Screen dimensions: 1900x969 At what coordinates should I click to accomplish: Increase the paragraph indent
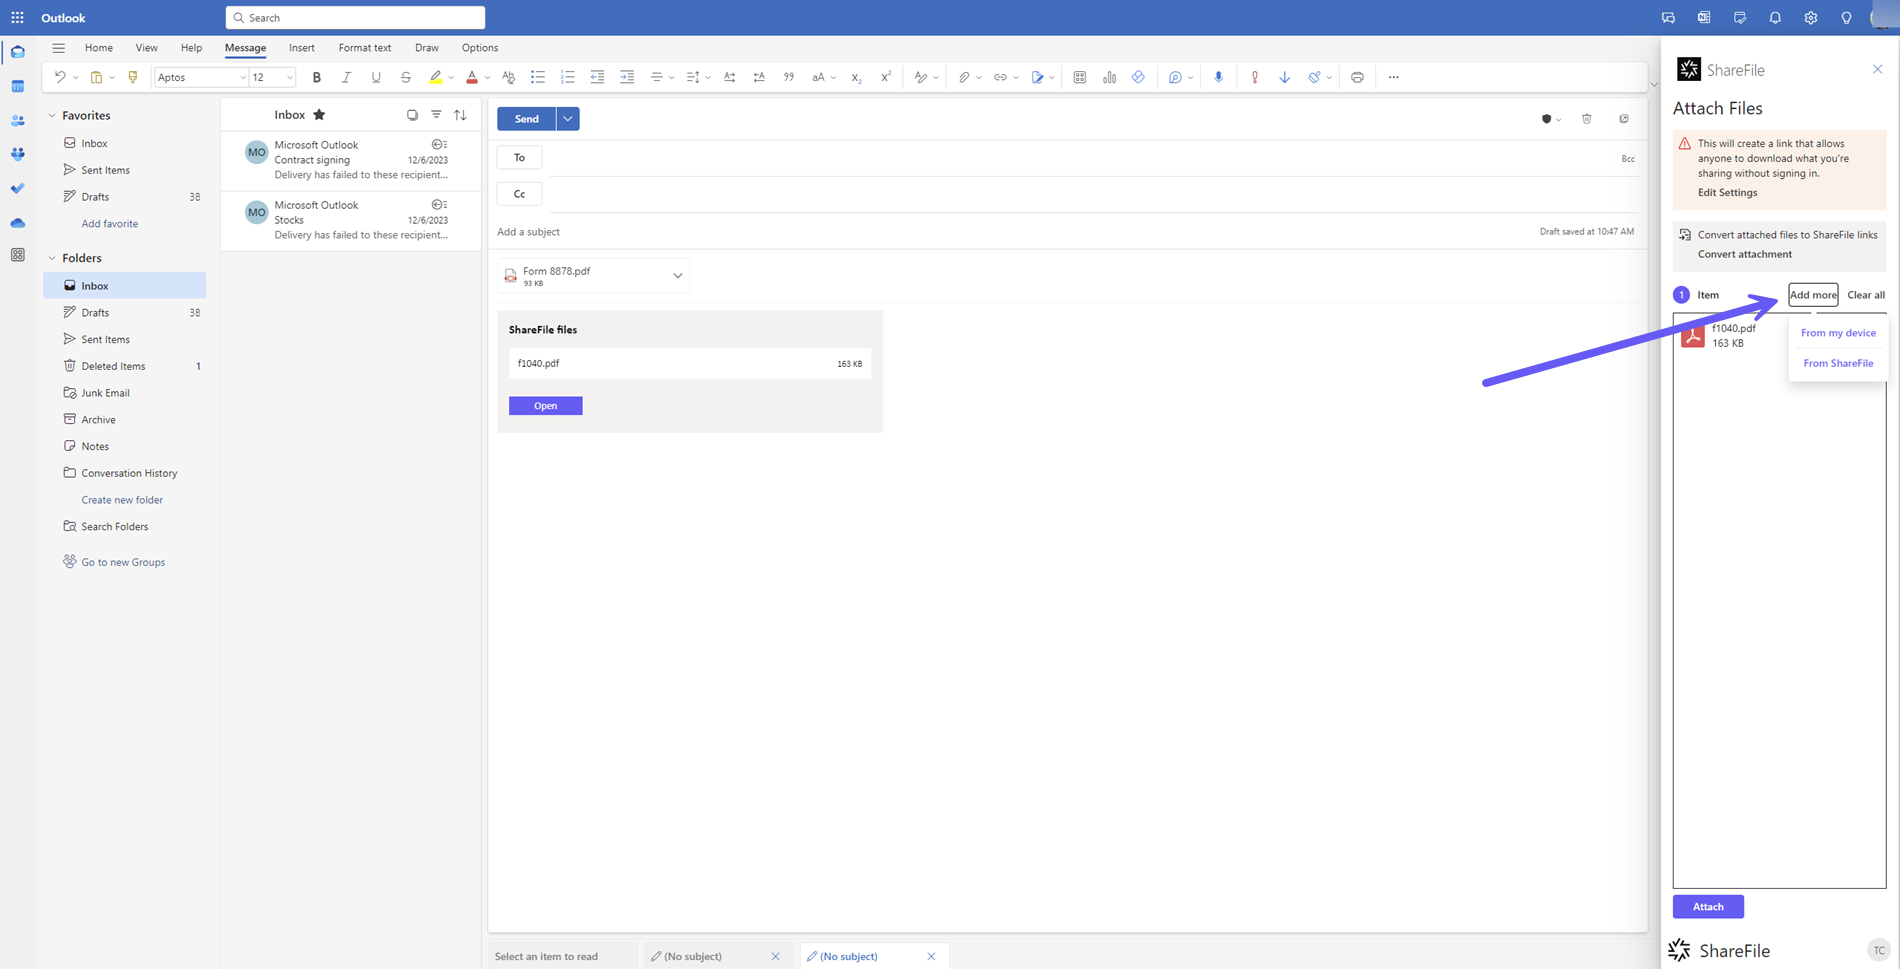[627, 77]
